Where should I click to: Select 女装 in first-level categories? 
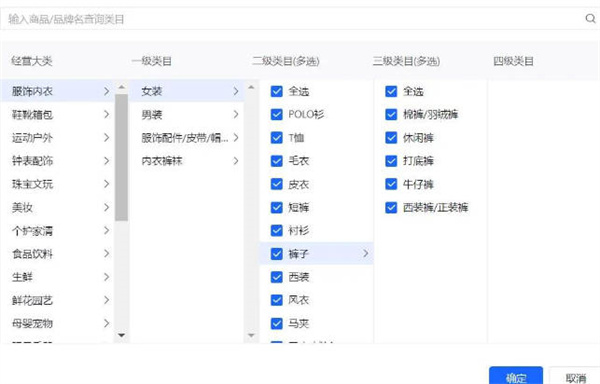click(187, 91)
